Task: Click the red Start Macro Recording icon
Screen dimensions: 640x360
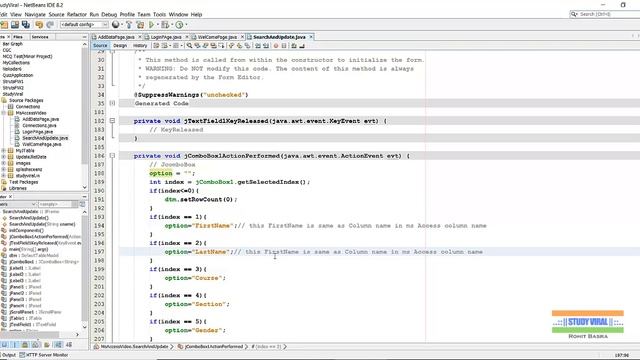Action: [x=276, y=46]
